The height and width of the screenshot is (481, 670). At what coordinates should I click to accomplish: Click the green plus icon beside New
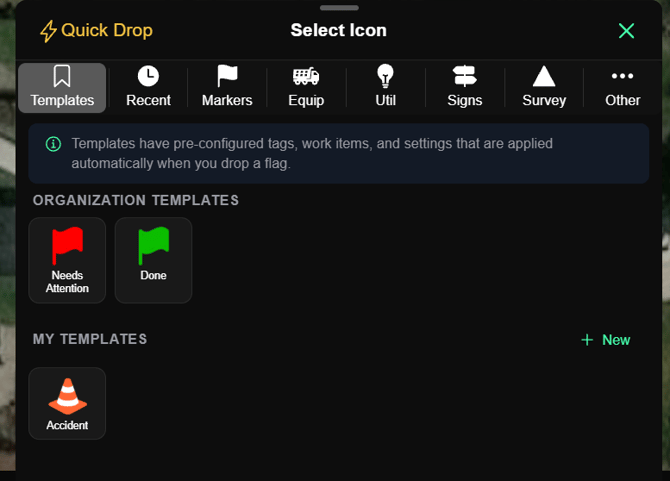click(587, 340)
